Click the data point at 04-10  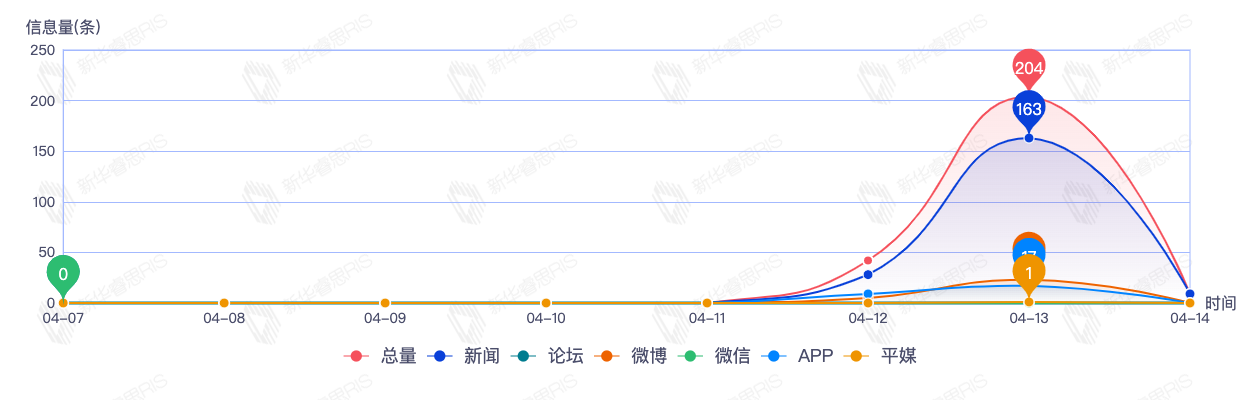pos(546,303)
